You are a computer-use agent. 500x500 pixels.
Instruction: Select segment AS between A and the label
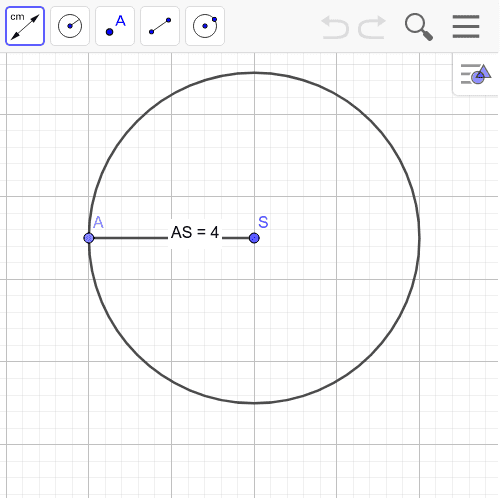point(131,238)
